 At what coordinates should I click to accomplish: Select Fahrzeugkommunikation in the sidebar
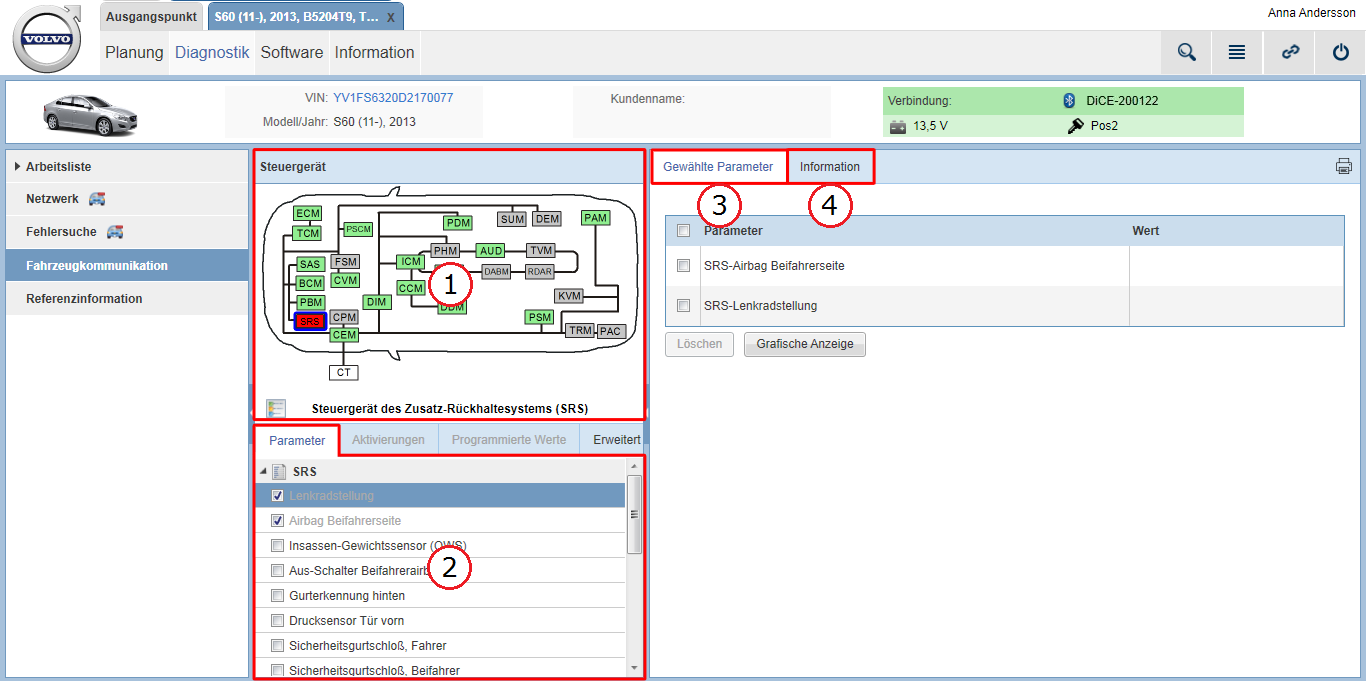pyautogui.click(x=127, y=266)
